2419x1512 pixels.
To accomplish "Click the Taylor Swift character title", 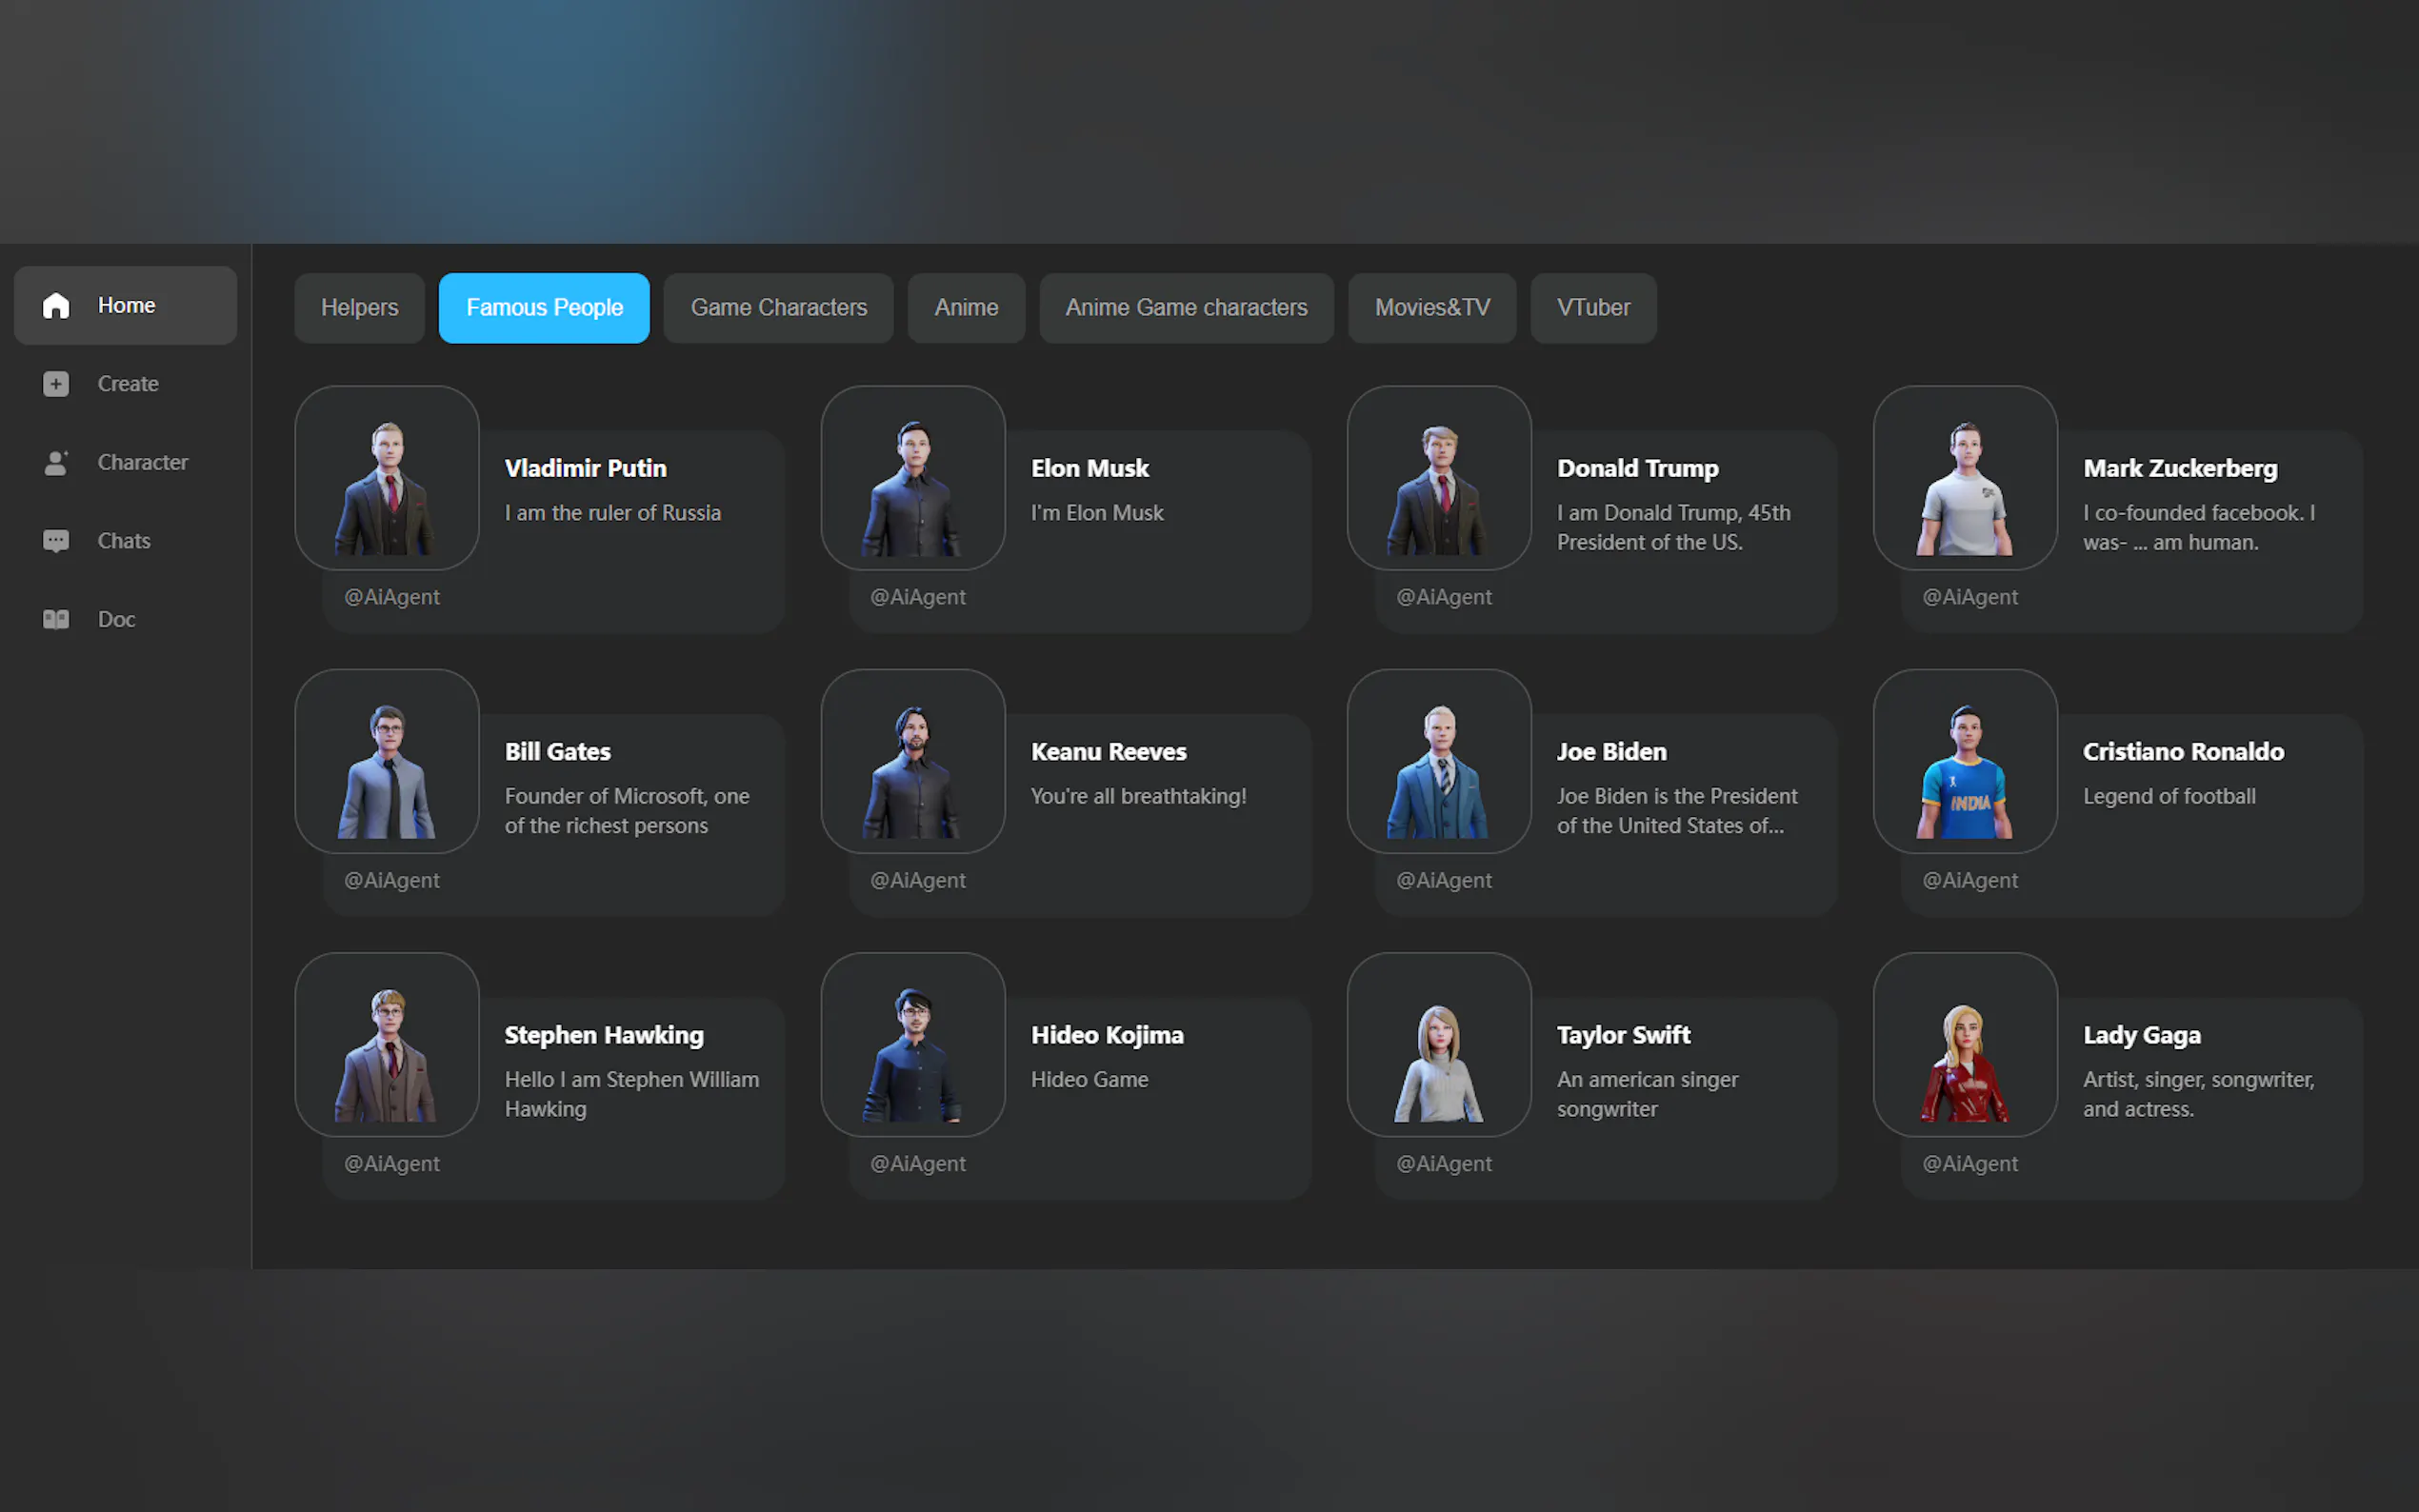I will (1623, 1035).
